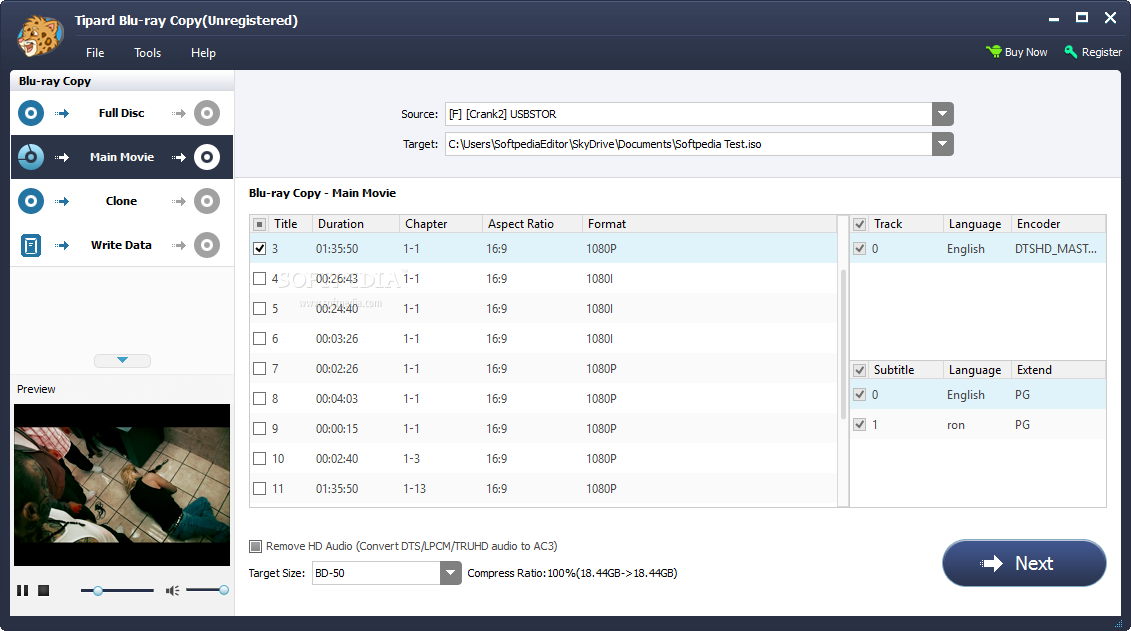Open the File menu

95,53
